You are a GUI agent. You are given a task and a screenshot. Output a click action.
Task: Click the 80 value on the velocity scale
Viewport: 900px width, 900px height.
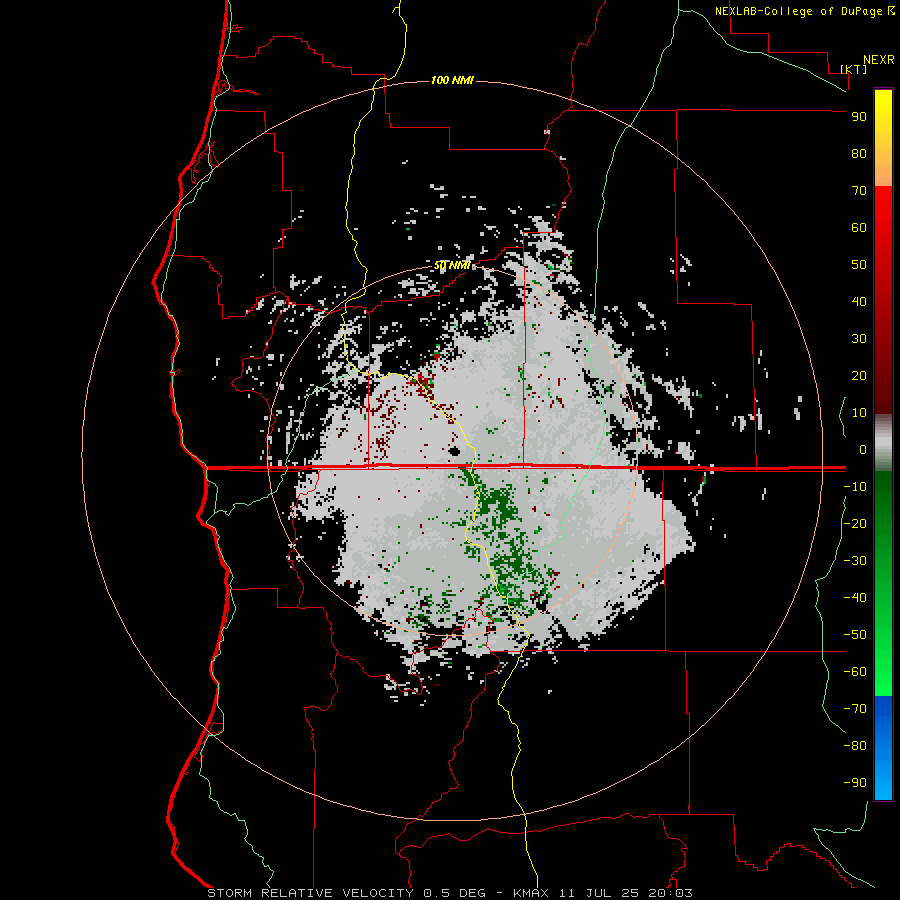point(859,153)
